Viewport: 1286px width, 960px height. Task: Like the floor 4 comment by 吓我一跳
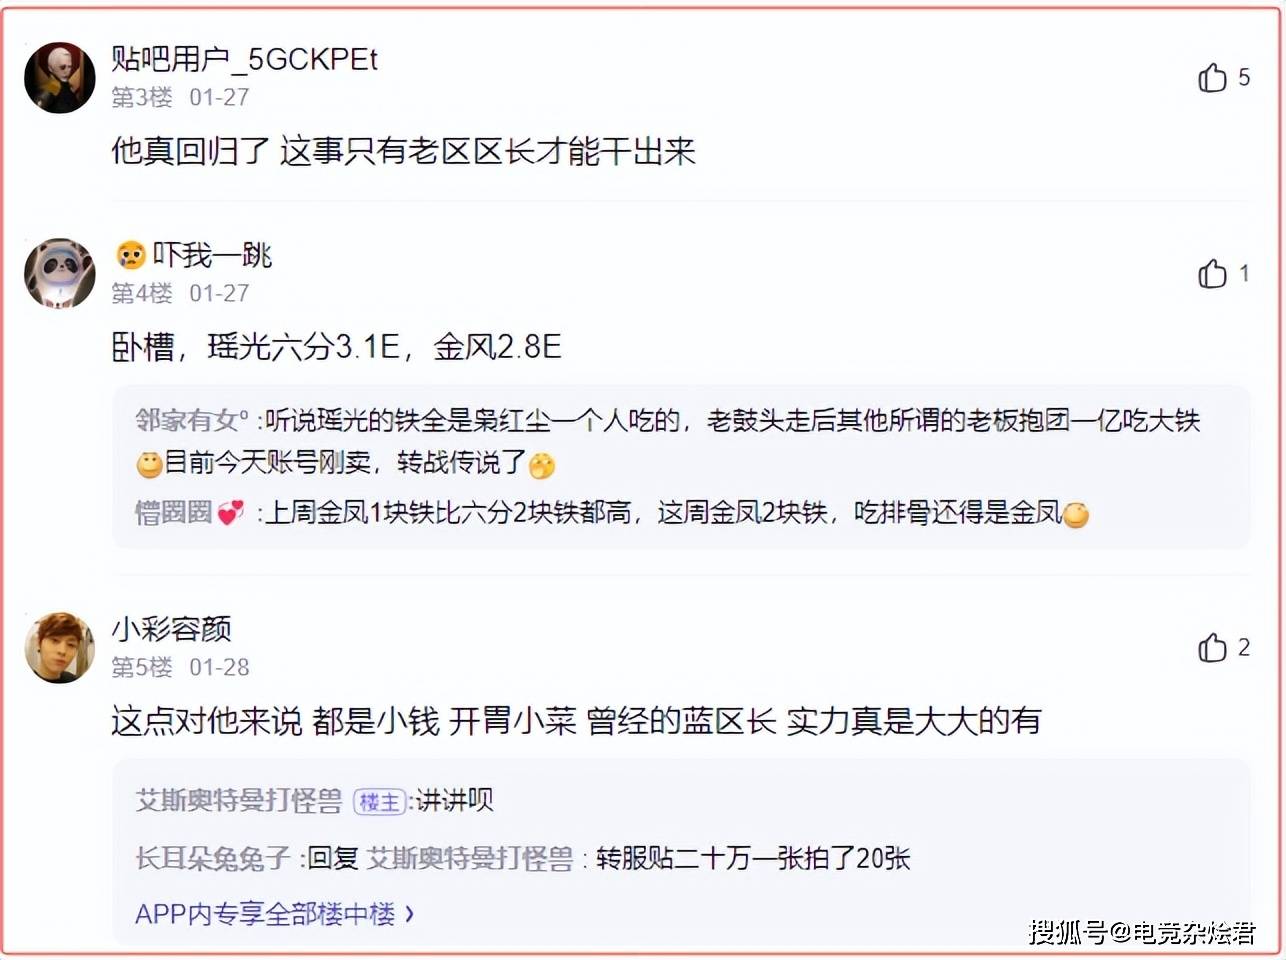point(1212,273)
